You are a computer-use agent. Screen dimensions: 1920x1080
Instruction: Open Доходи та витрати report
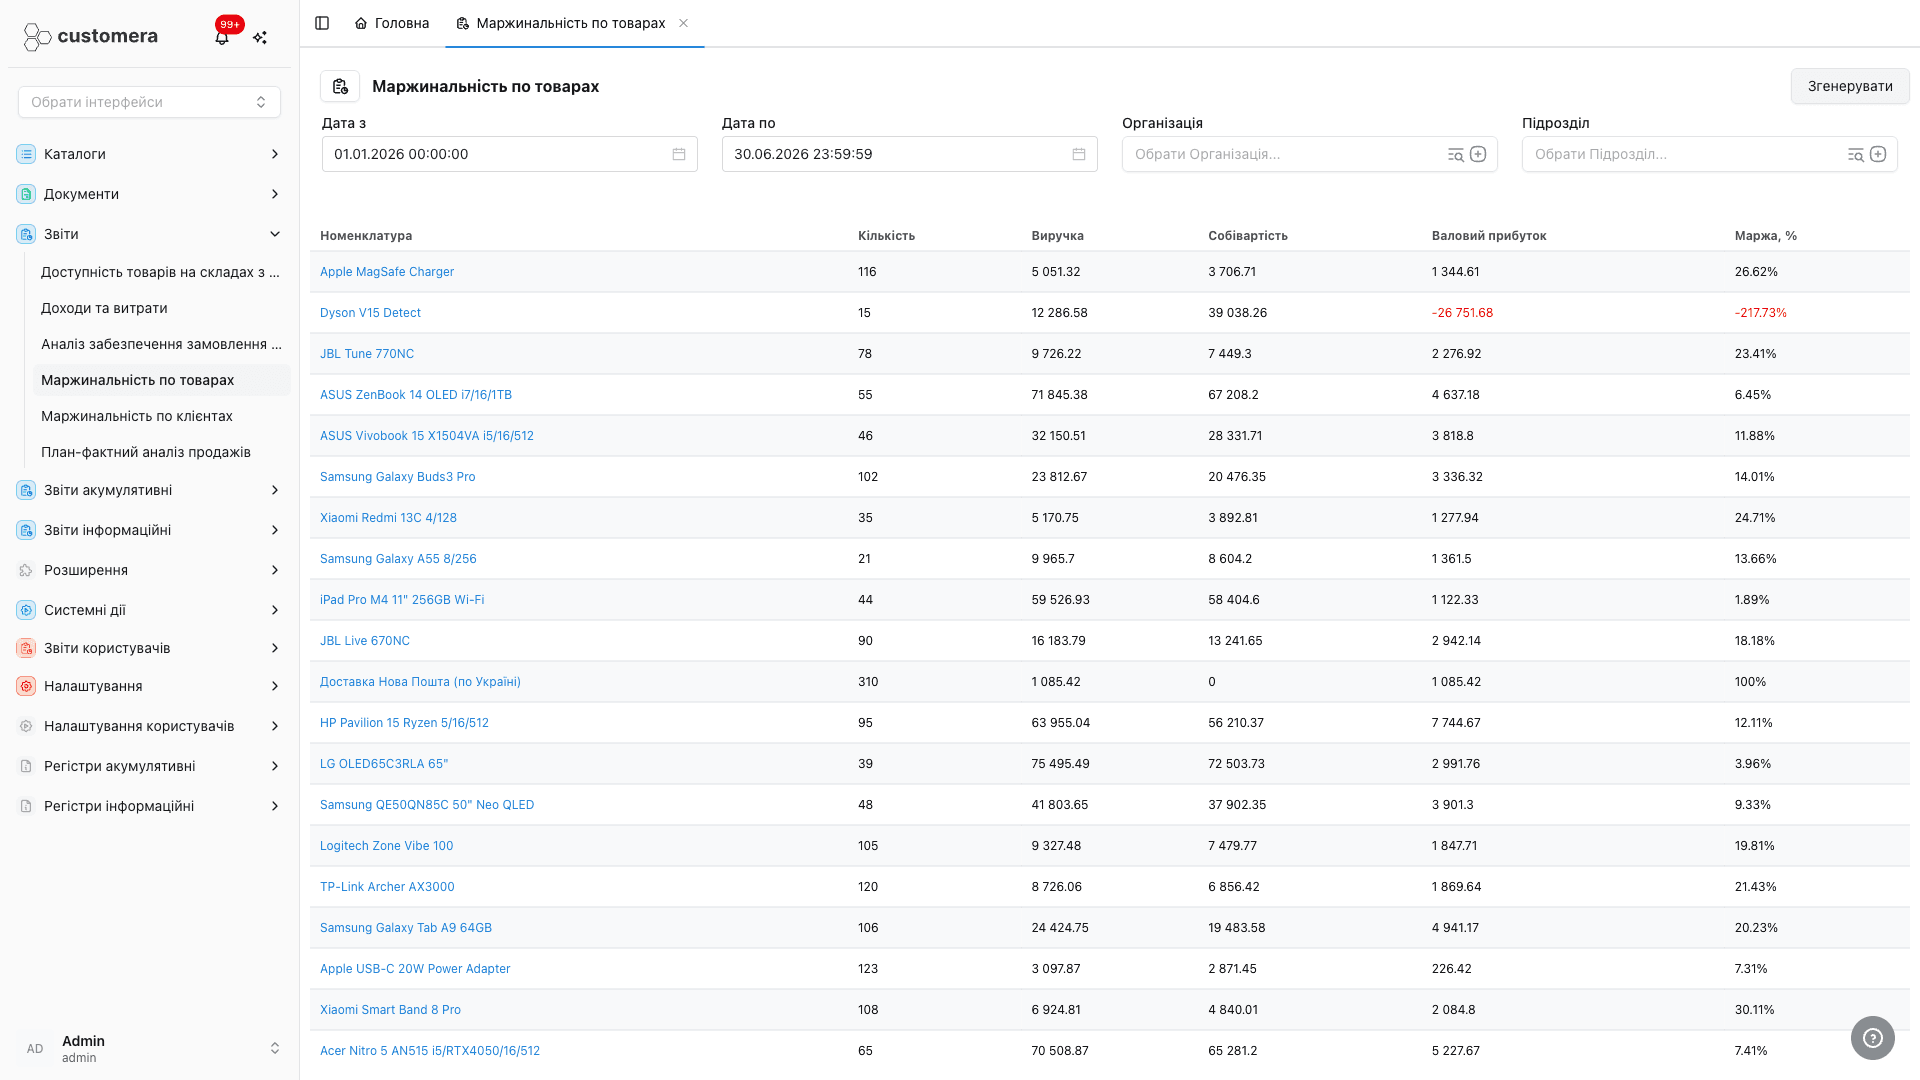[104, 308]
